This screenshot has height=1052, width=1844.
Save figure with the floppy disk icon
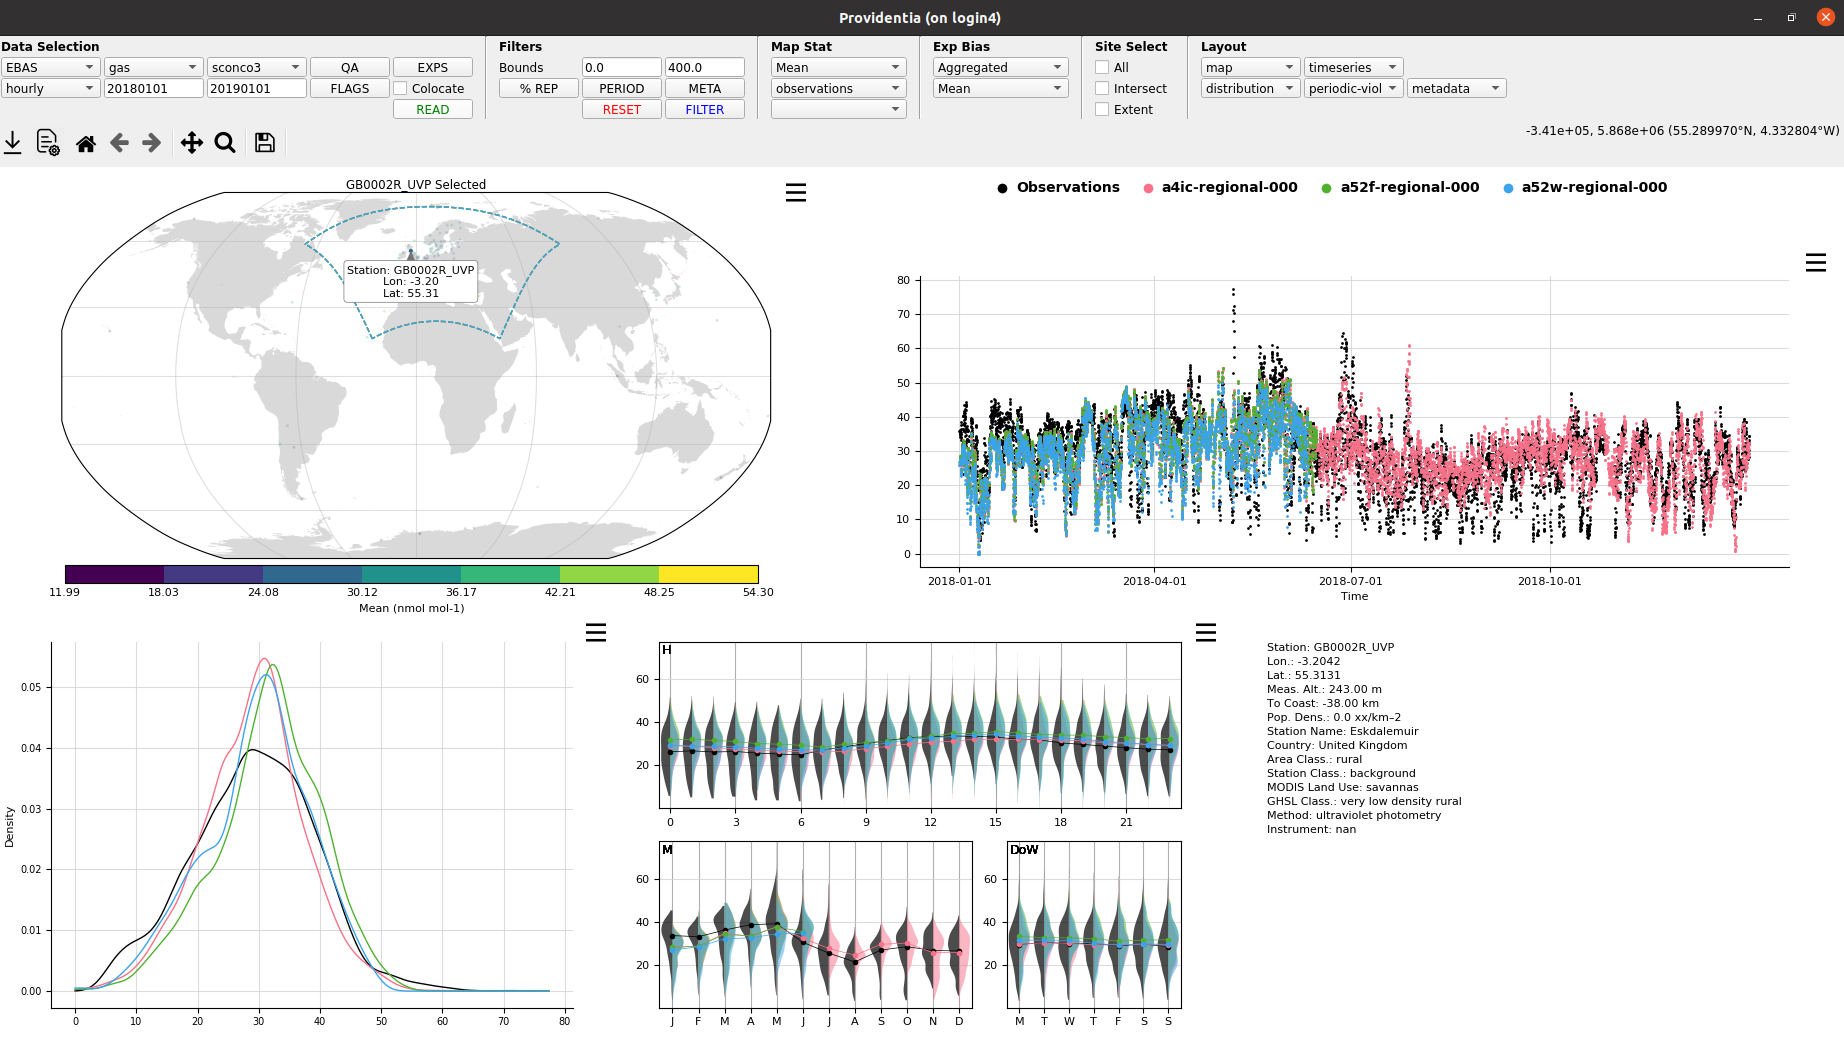tap(265, 143)
